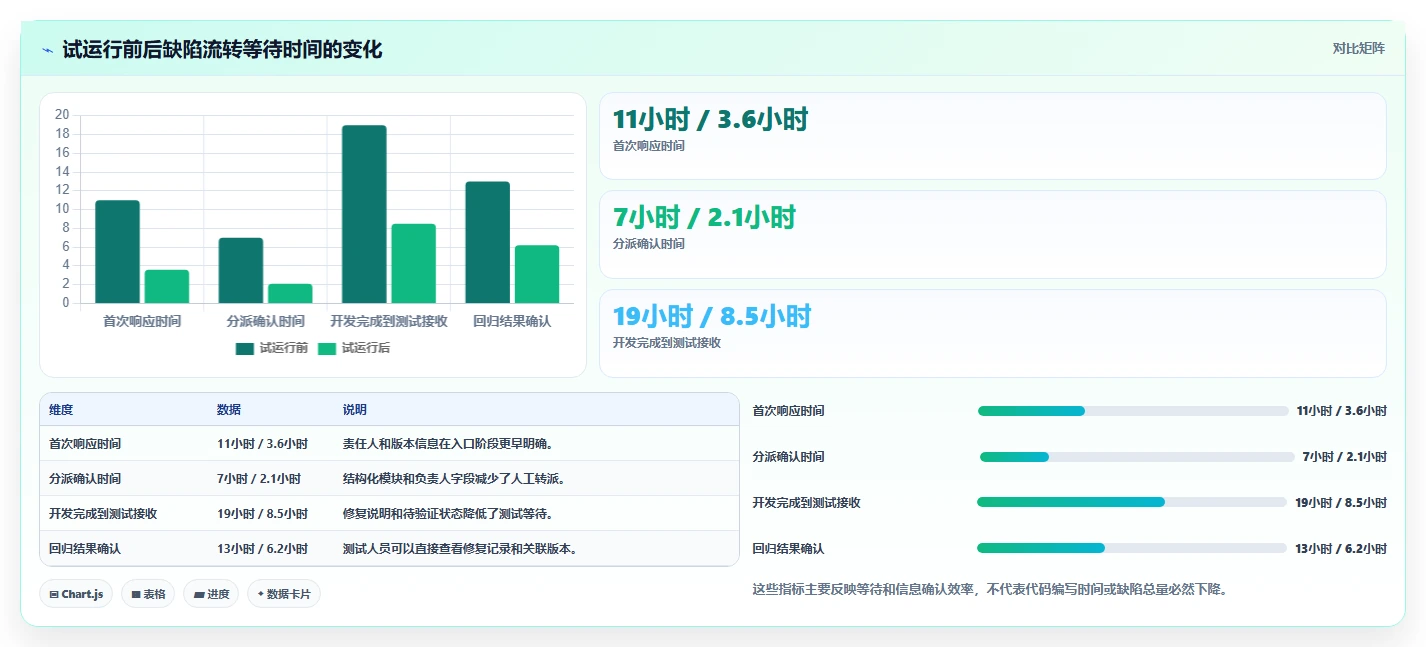Click the 维度 column header
The height and width of the screenshot is (647, 1426).
(61, 410)
